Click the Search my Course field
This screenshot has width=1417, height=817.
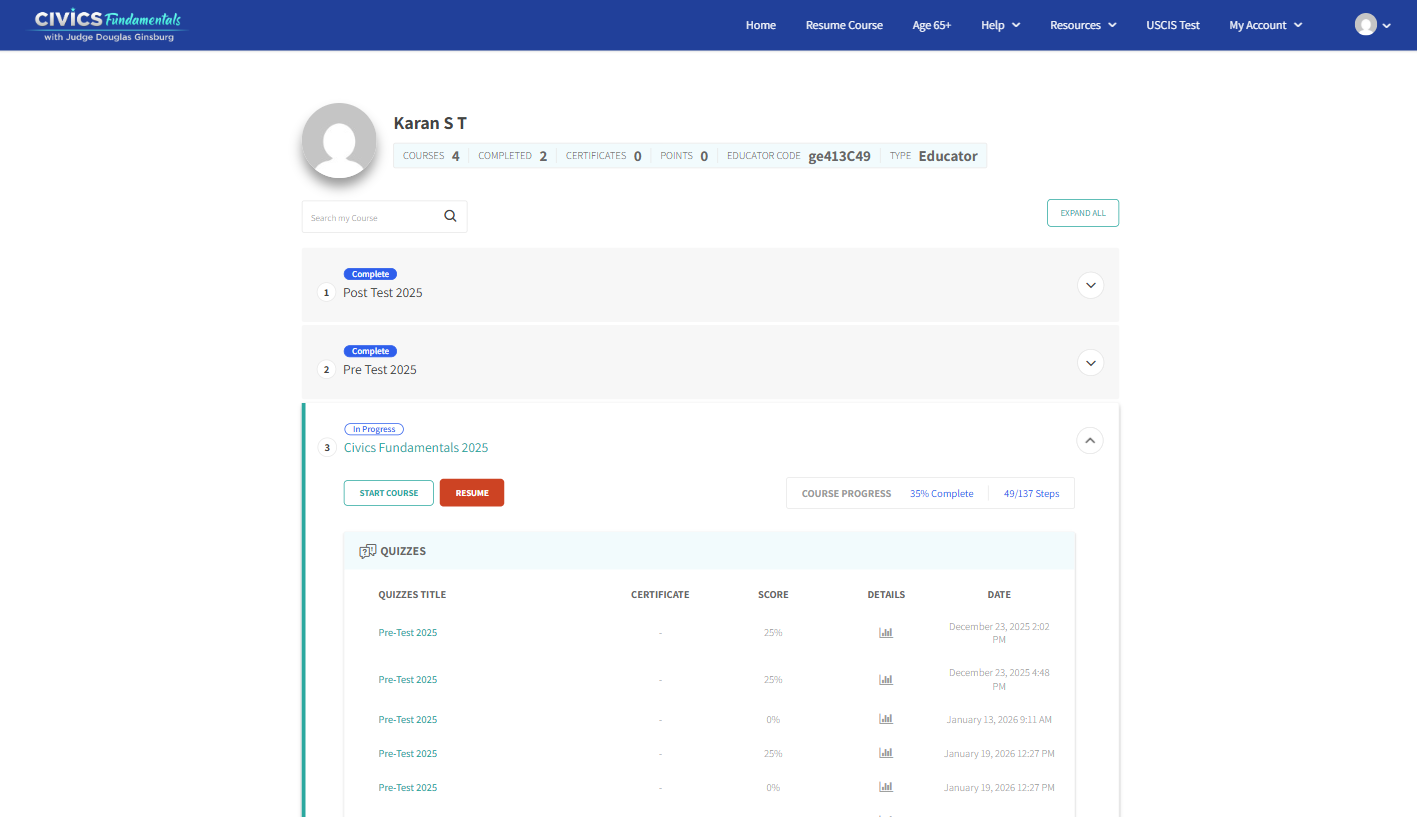click(370, 217)
